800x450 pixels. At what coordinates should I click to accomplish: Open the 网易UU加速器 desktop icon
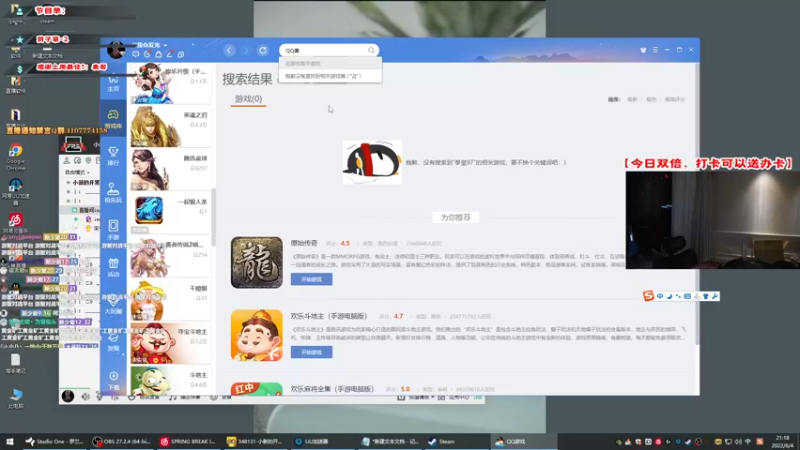(15, 192)
